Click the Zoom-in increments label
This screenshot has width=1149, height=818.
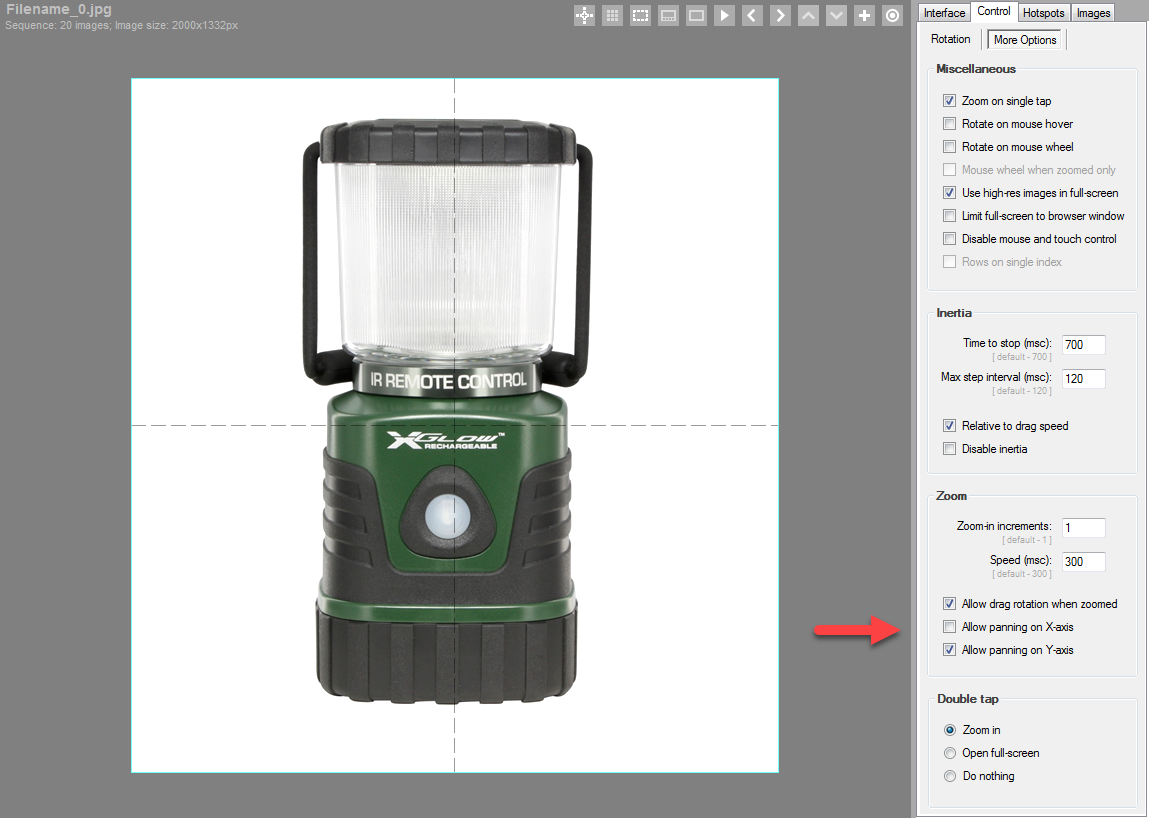click(x=1004, y=526)
